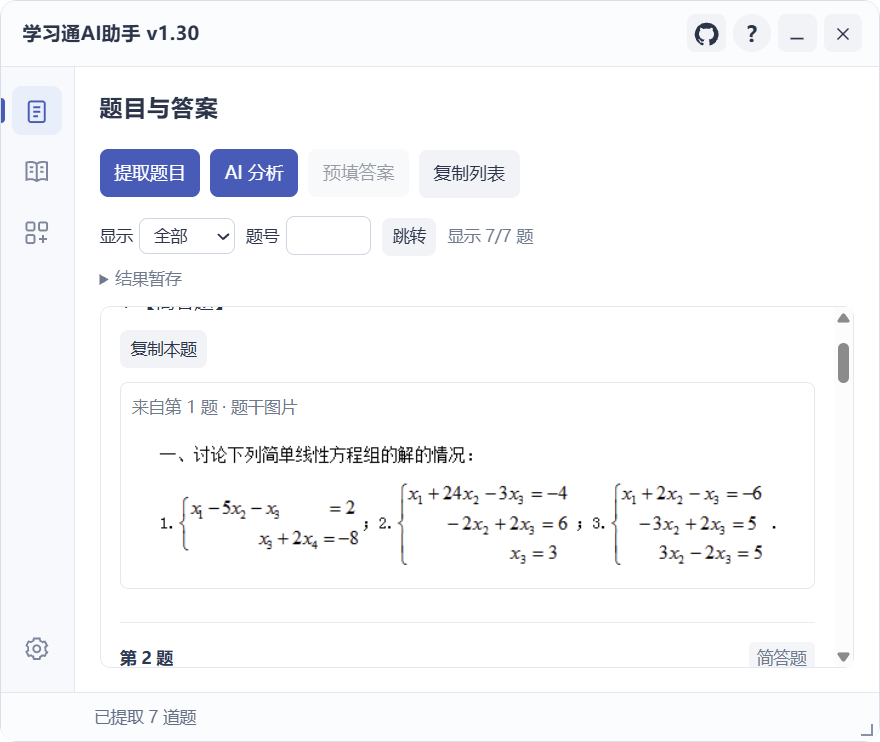Screen dimensions: 880x742
Task: Select the questions list sidebar icon
Action: coord(36,111)
